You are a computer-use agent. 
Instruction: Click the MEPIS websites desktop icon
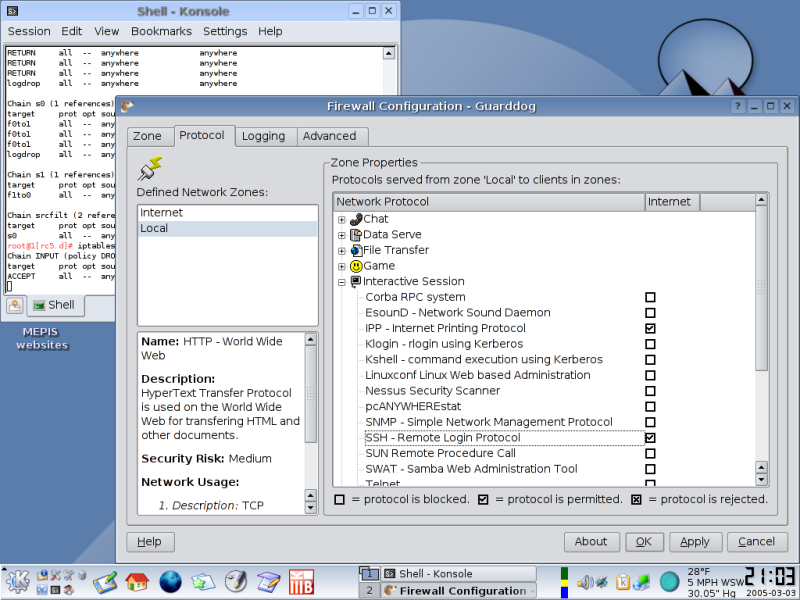pyautogui.click(x=42, y=338)
